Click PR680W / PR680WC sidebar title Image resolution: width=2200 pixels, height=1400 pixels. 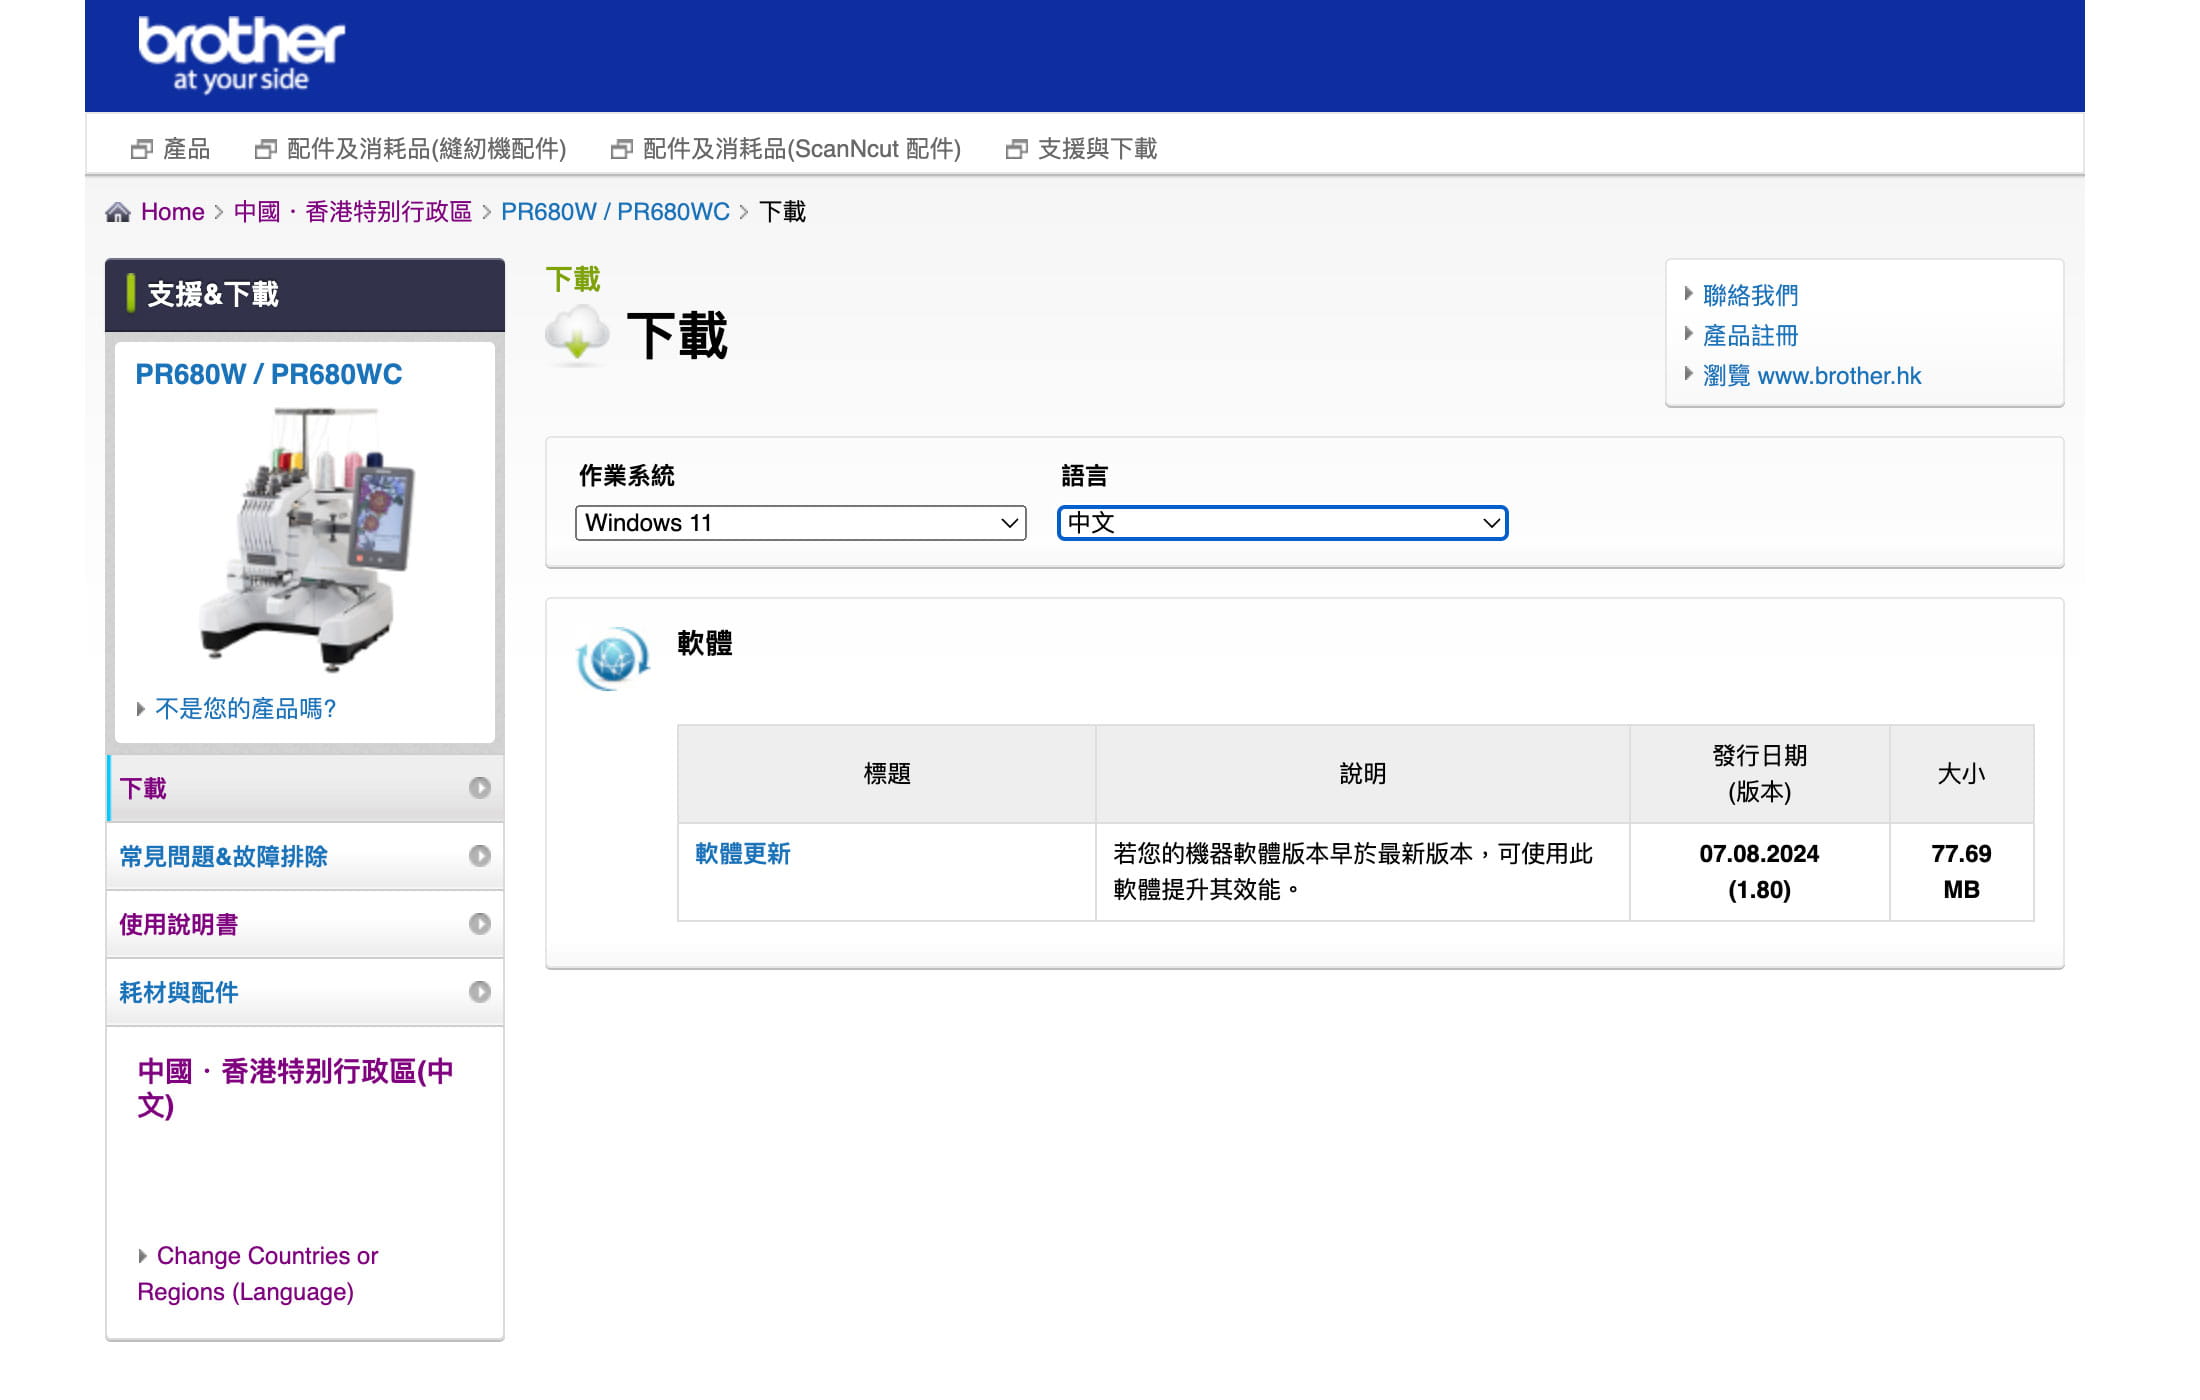tap(269, 374)
